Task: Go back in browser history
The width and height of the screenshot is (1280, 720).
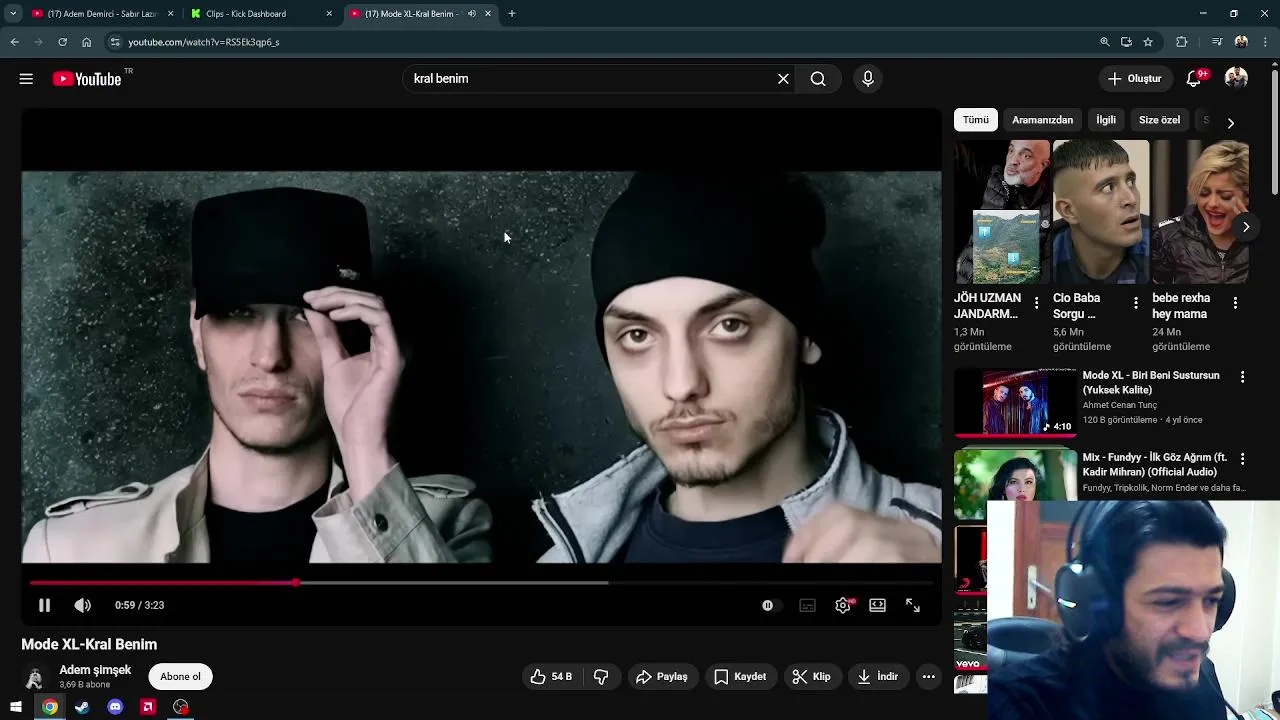Action: 14,42
